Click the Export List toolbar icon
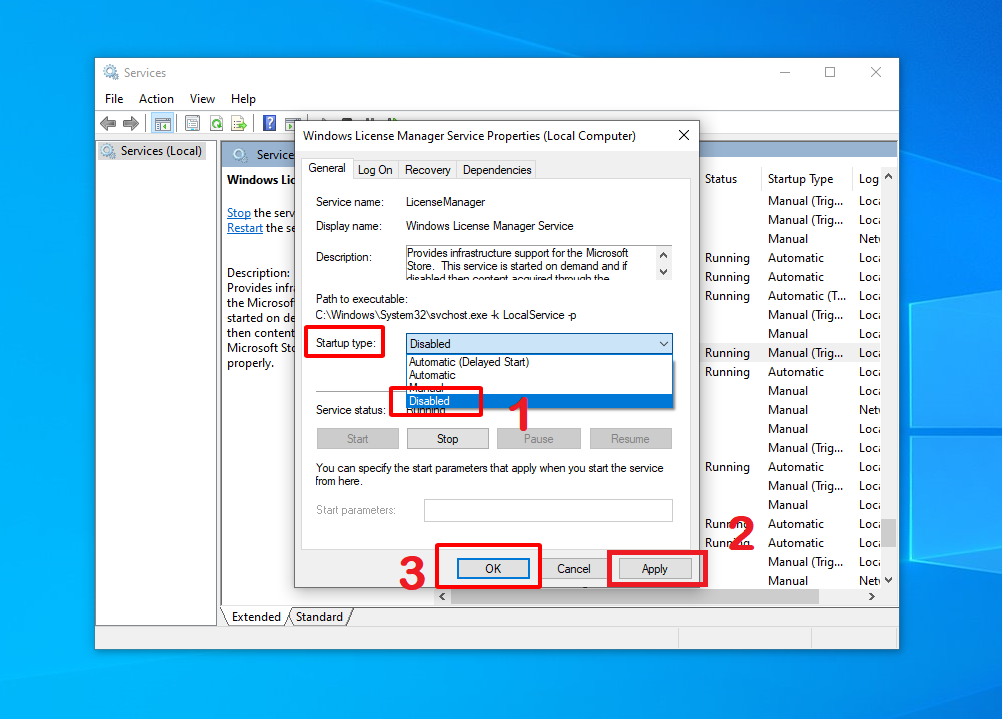The width and height of the screenshot is (1002, 719). (239, 123)
